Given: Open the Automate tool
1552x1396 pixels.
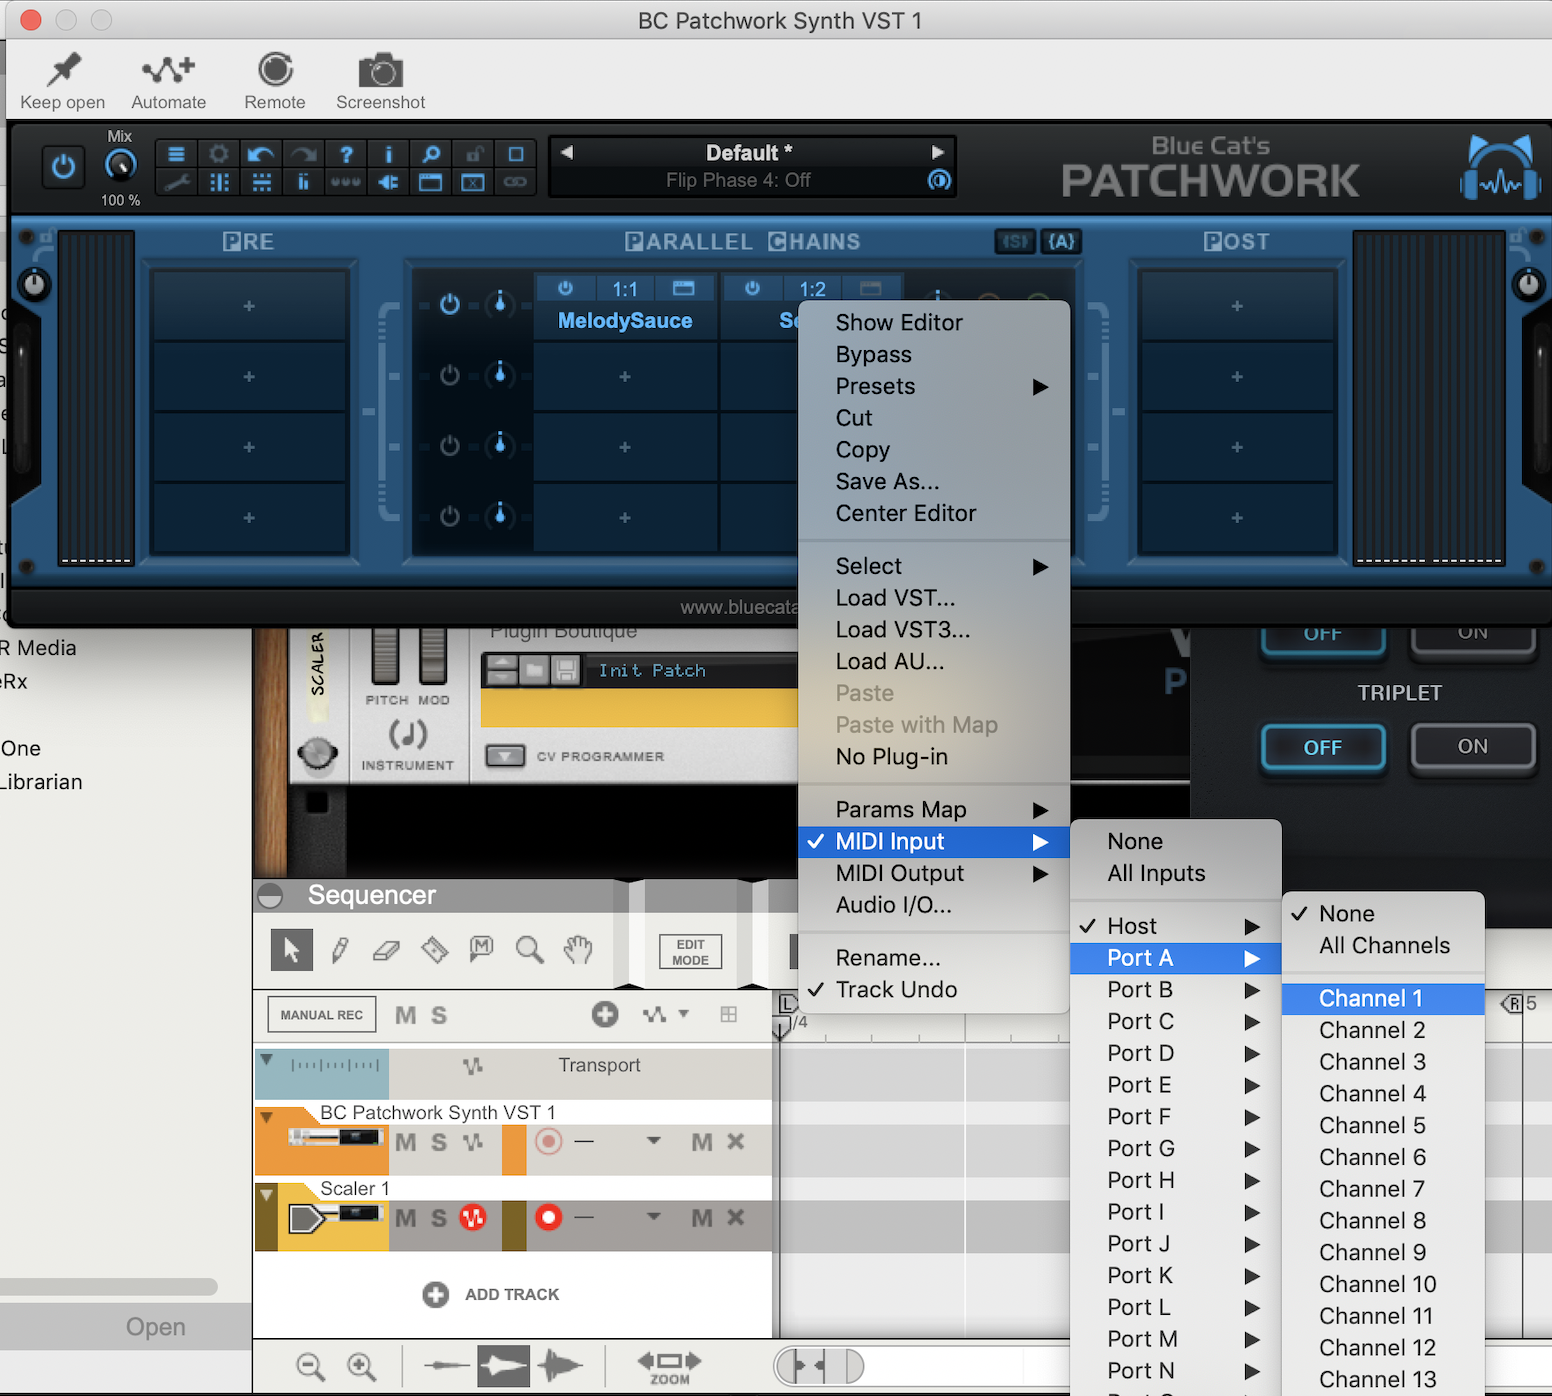Looking at the screenshot, I should tap(168, 69).
